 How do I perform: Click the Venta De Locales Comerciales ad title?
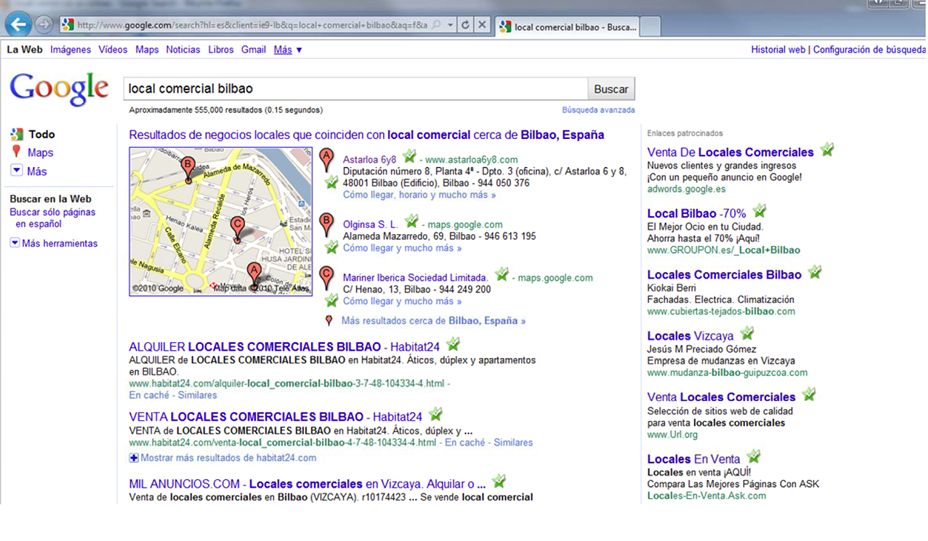click(x=730, y=152)
